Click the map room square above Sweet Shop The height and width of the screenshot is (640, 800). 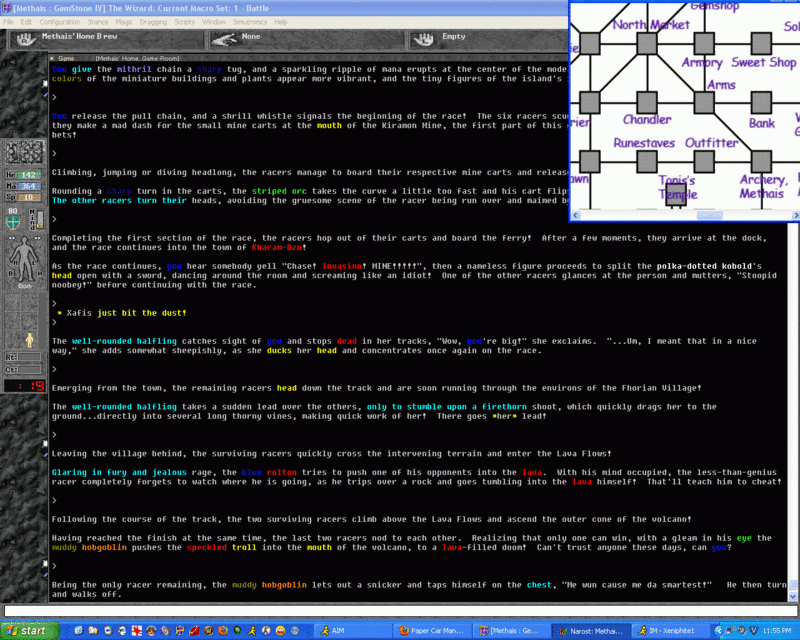pos(762,42)
